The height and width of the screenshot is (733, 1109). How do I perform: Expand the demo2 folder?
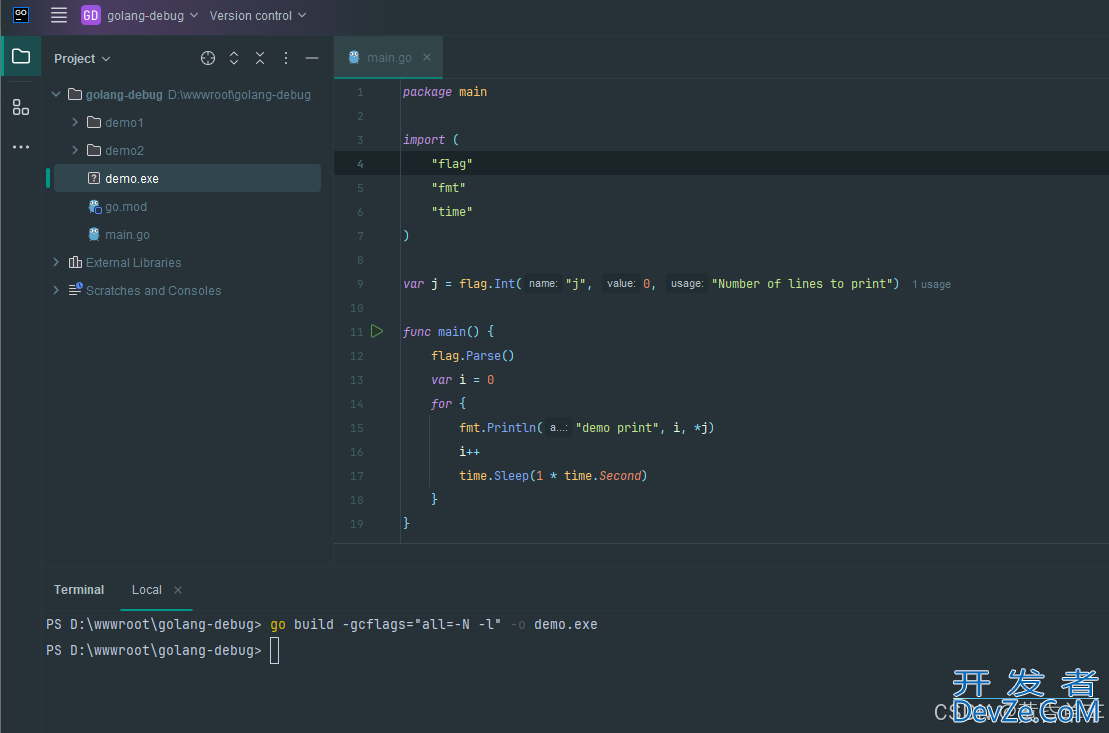coord(75,150)
